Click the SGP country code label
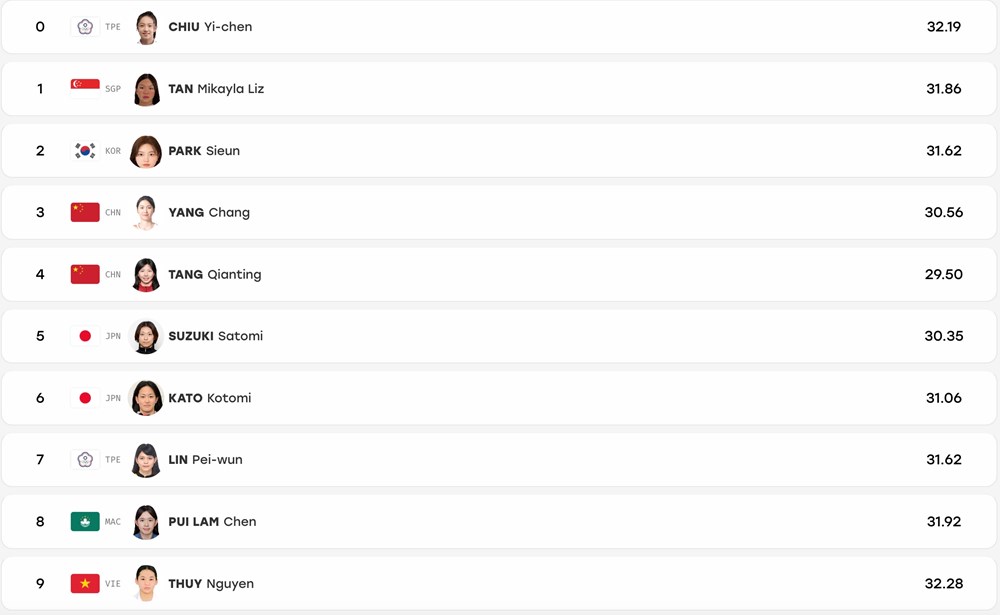 click(x=113, y=89)
